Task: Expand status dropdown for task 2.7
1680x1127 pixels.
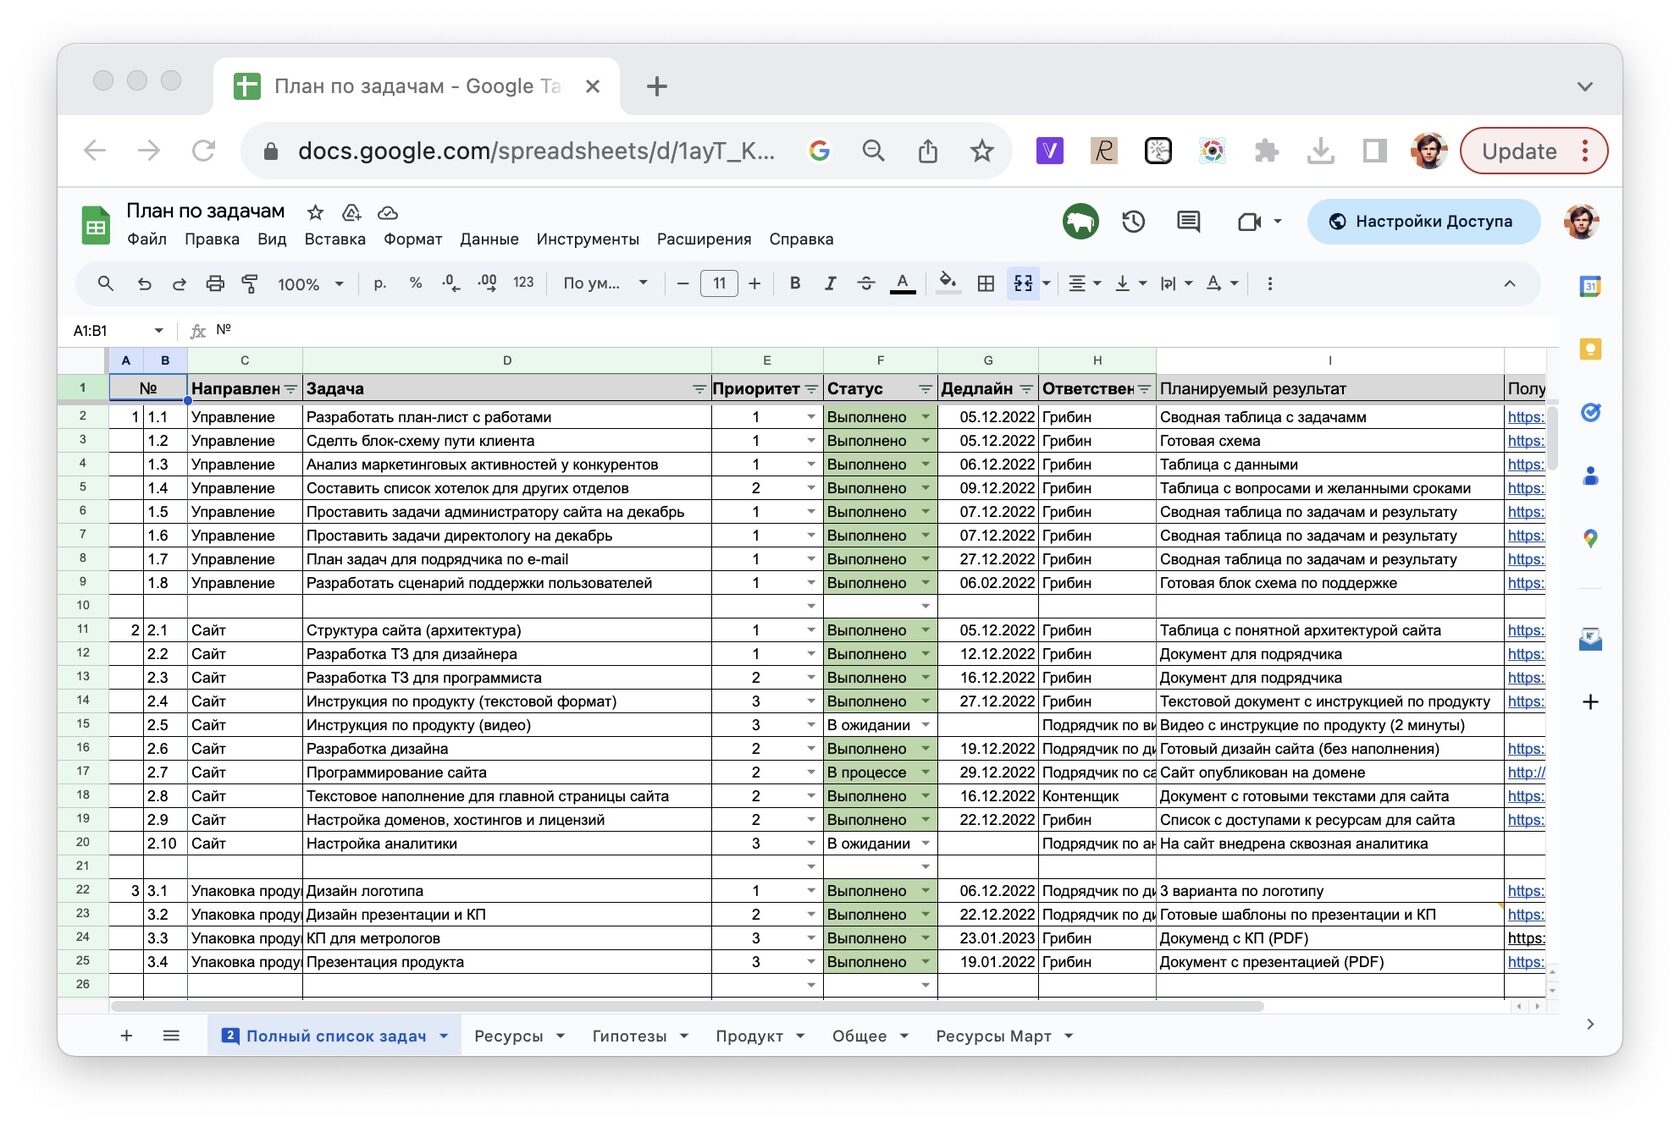Action: (925, 773)
